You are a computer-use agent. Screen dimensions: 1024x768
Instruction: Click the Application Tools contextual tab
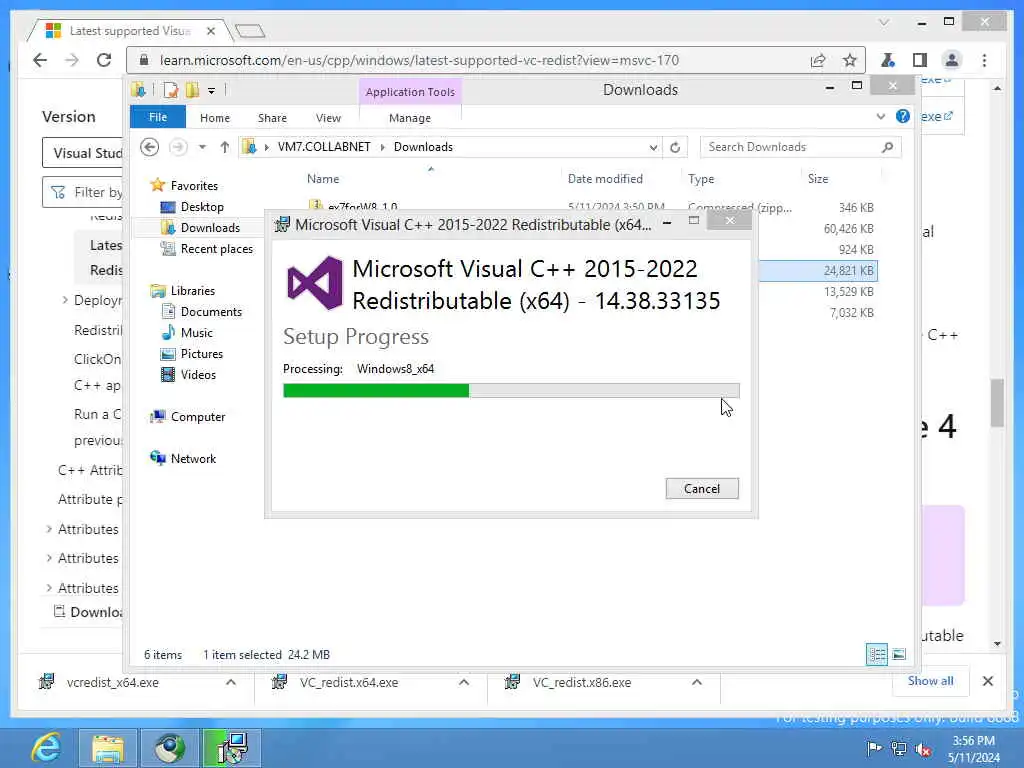click(410, 92)
